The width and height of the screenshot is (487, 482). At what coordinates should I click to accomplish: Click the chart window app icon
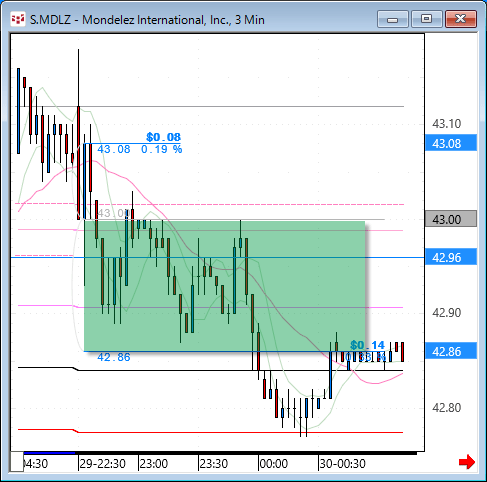(x=18, y=19)
